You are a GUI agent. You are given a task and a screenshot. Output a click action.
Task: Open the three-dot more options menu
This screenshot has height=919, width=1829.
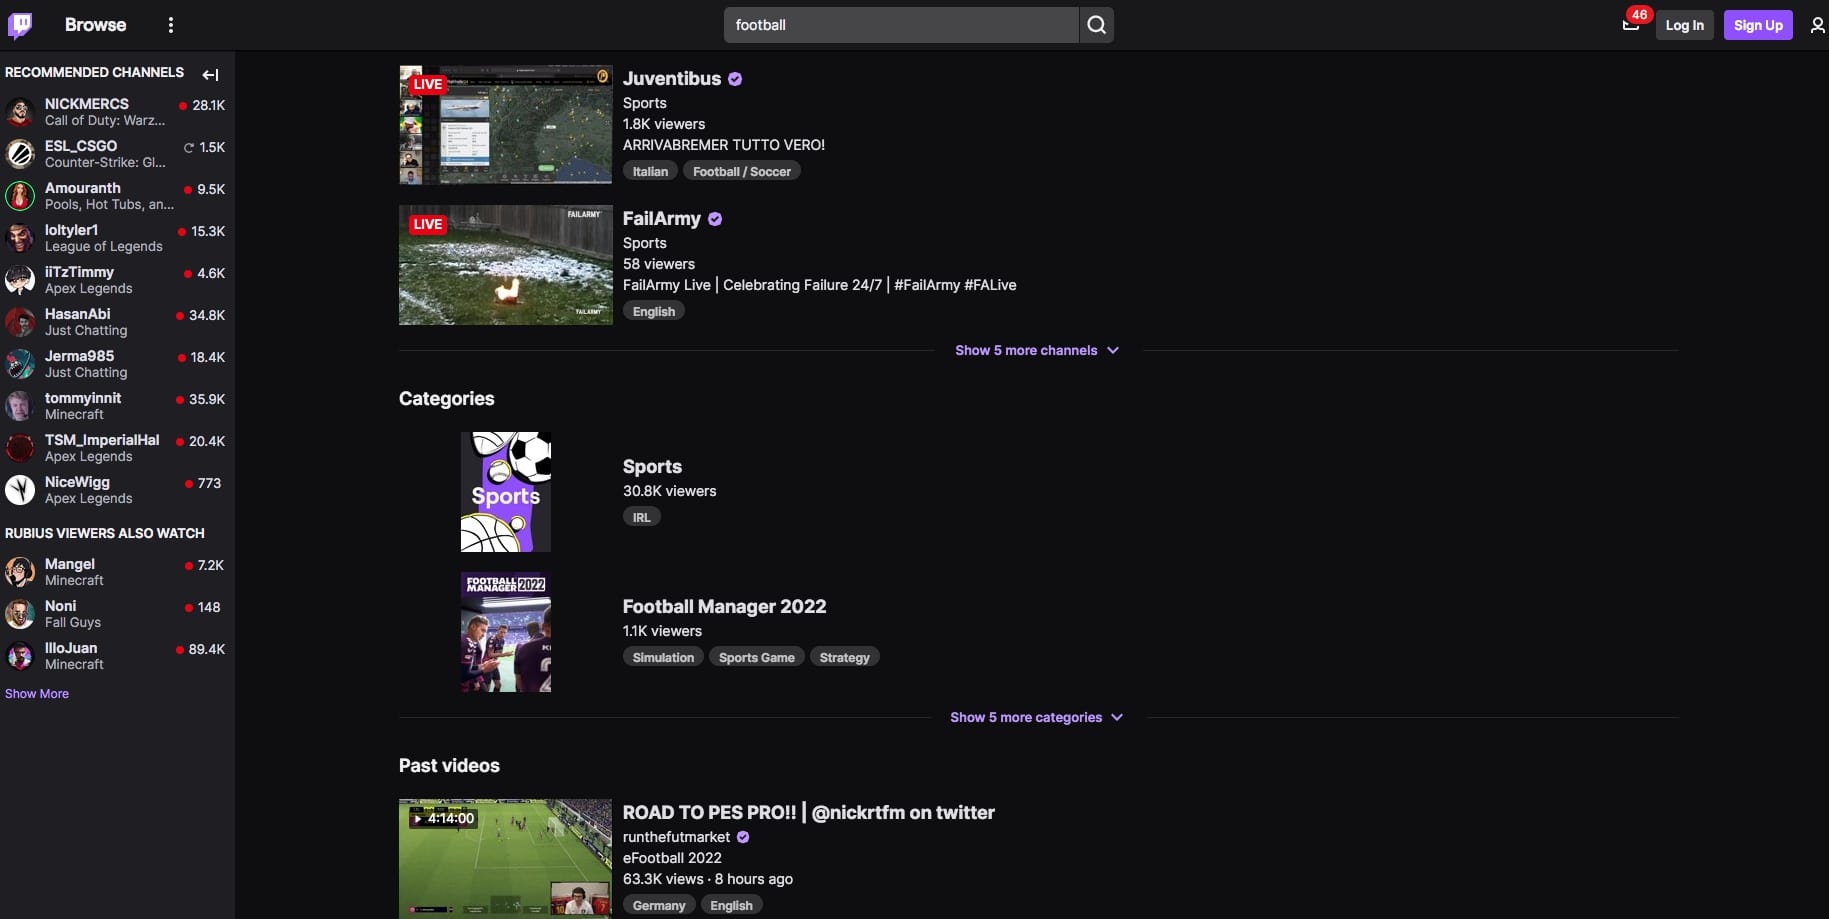point(171,25)
